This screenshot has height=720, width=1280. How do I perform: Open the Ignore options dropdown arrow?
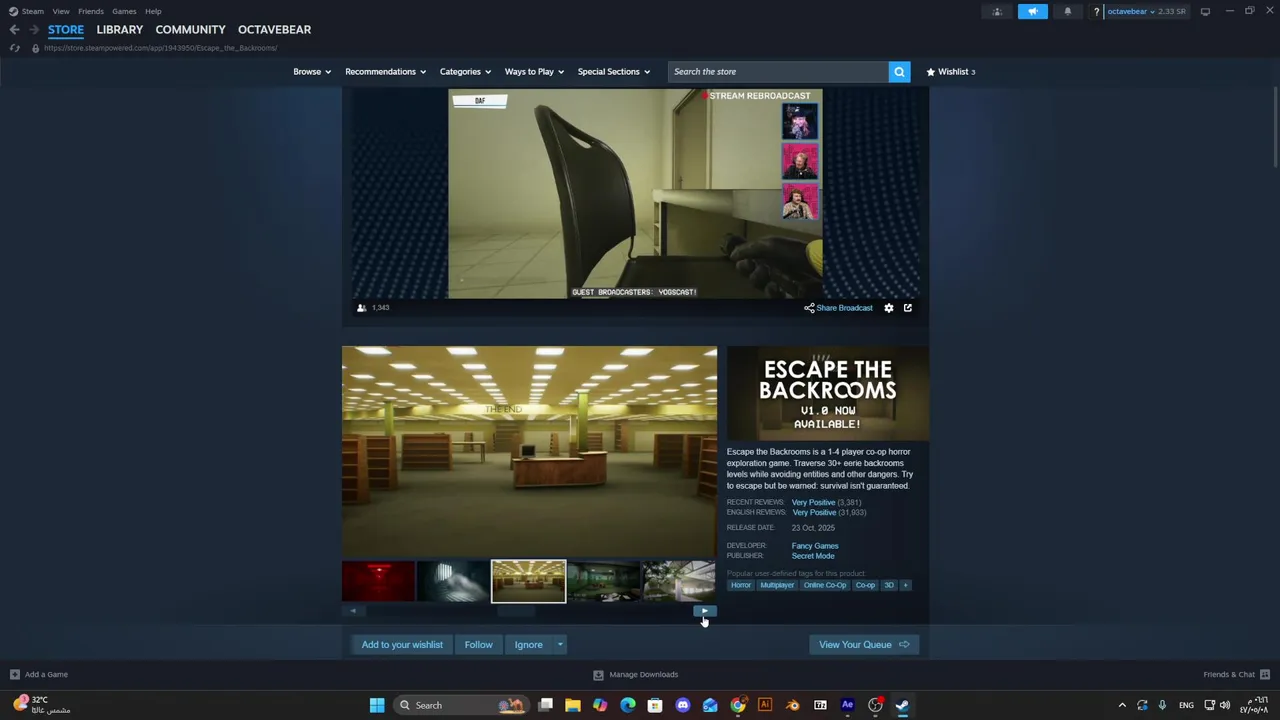[560, 645]
